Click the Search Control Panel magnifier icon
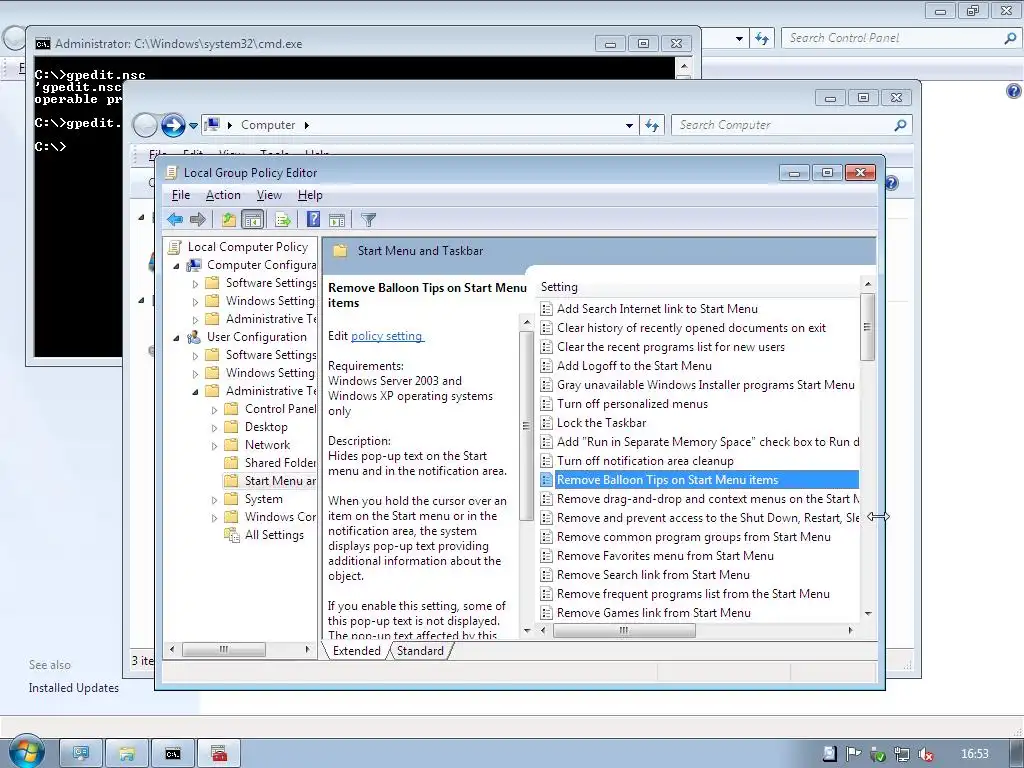 [1010, 38]
